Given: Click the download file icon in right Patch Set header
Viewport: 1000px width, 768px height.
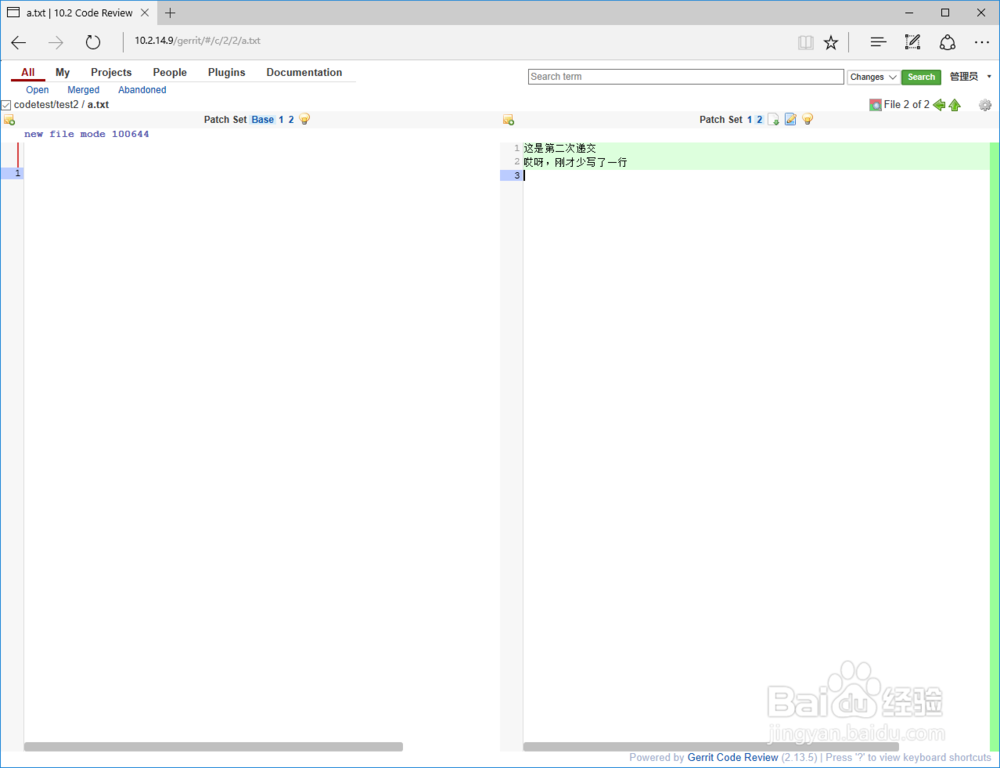Looking at the screenshot, I should 774,119.
